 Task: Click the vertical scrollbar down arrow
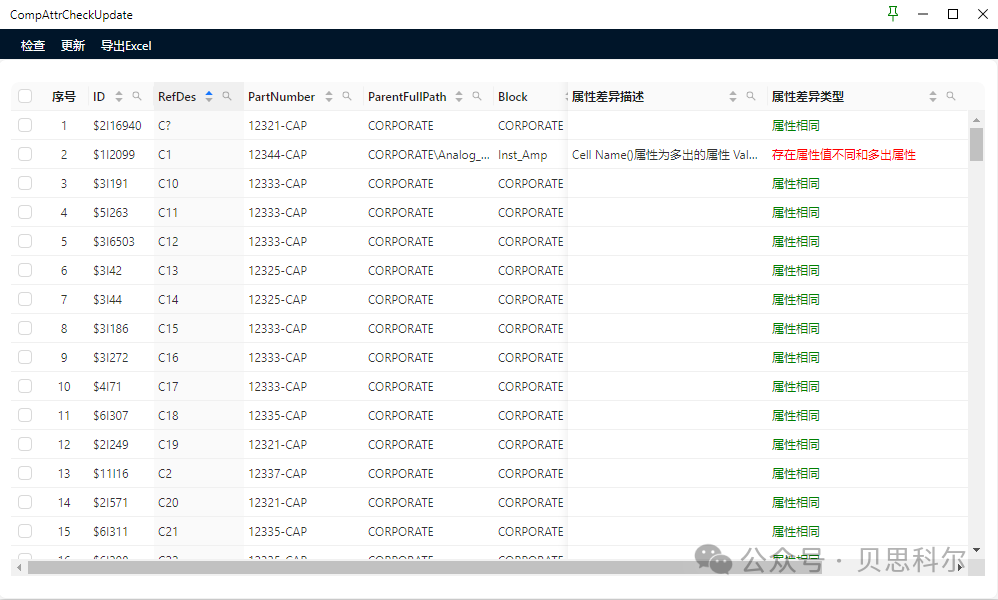976,550
